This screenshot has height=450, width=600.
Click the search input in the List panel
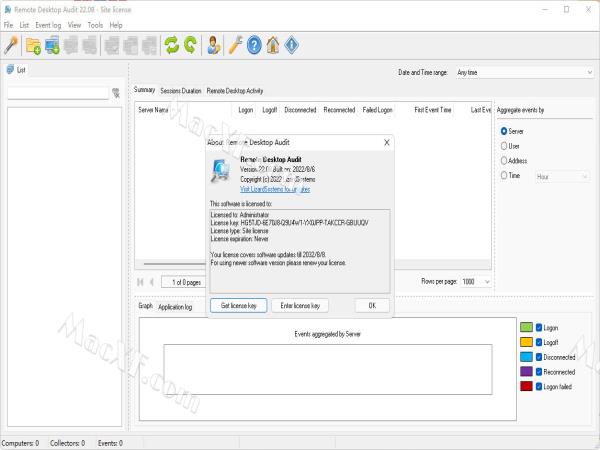click(58, 93)
